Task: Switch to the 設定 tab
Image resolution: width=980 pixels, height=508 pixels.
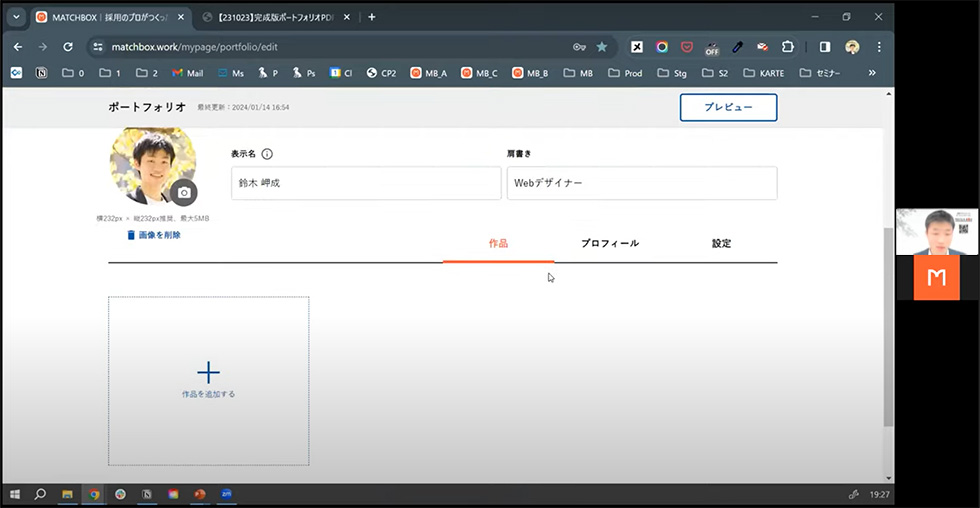Action: click(x=721, y=243)
